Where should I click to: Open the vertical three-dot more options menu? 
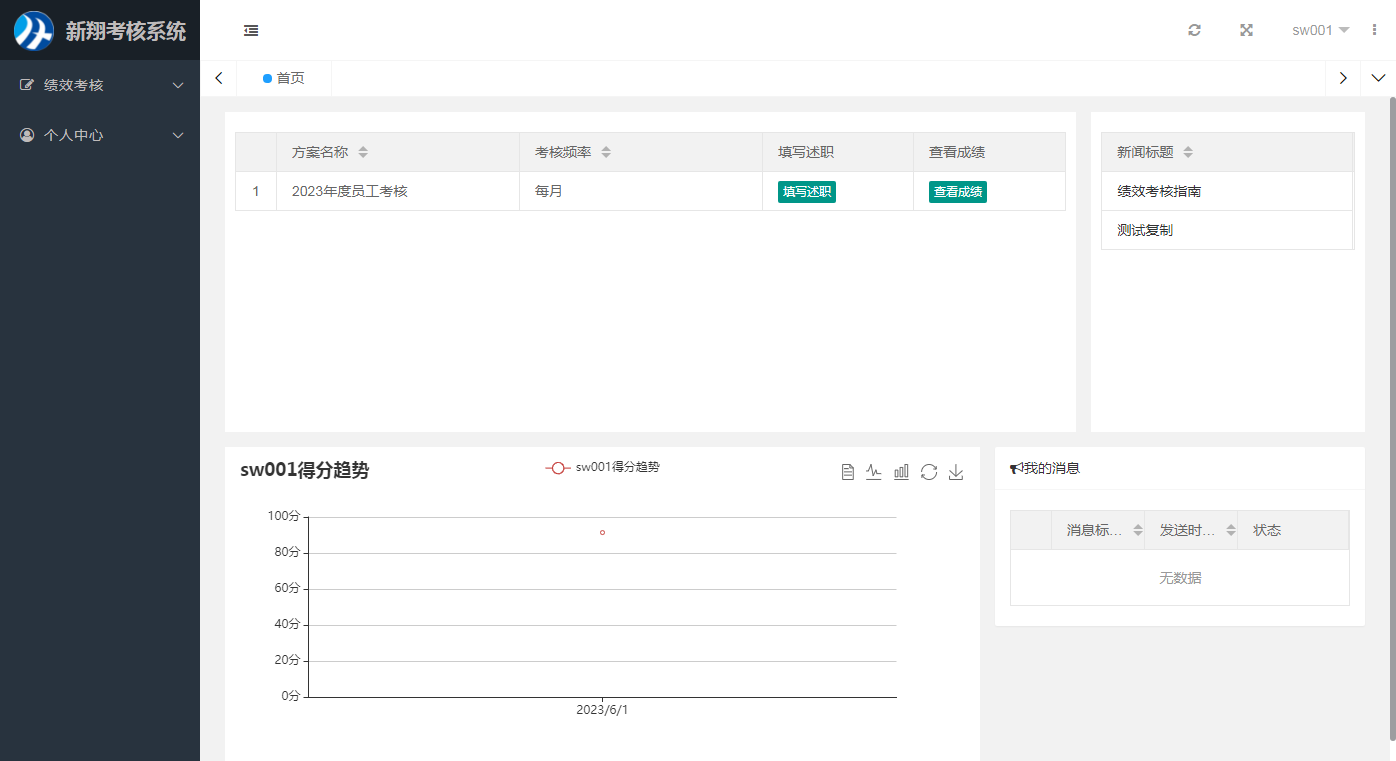(x=1374, y=30)
